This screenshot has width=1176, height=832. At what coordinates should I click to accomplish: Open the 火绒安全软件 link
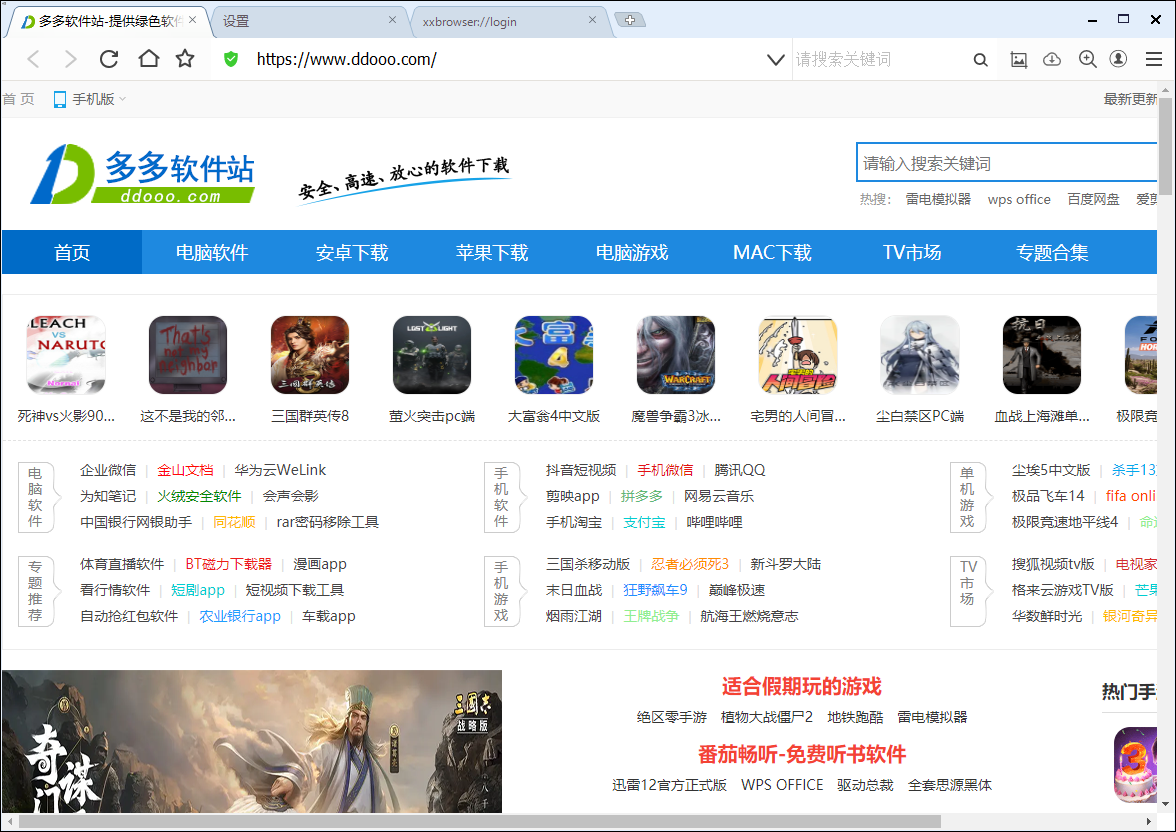coord(199,497)
